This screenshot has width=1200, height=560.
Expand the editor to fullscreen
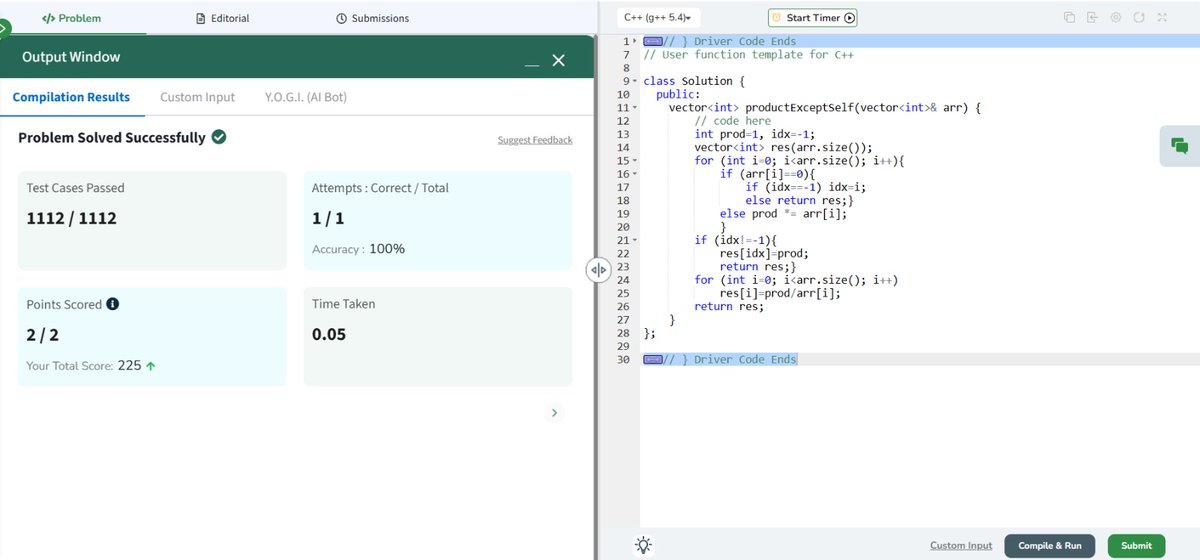[1162, 18]
